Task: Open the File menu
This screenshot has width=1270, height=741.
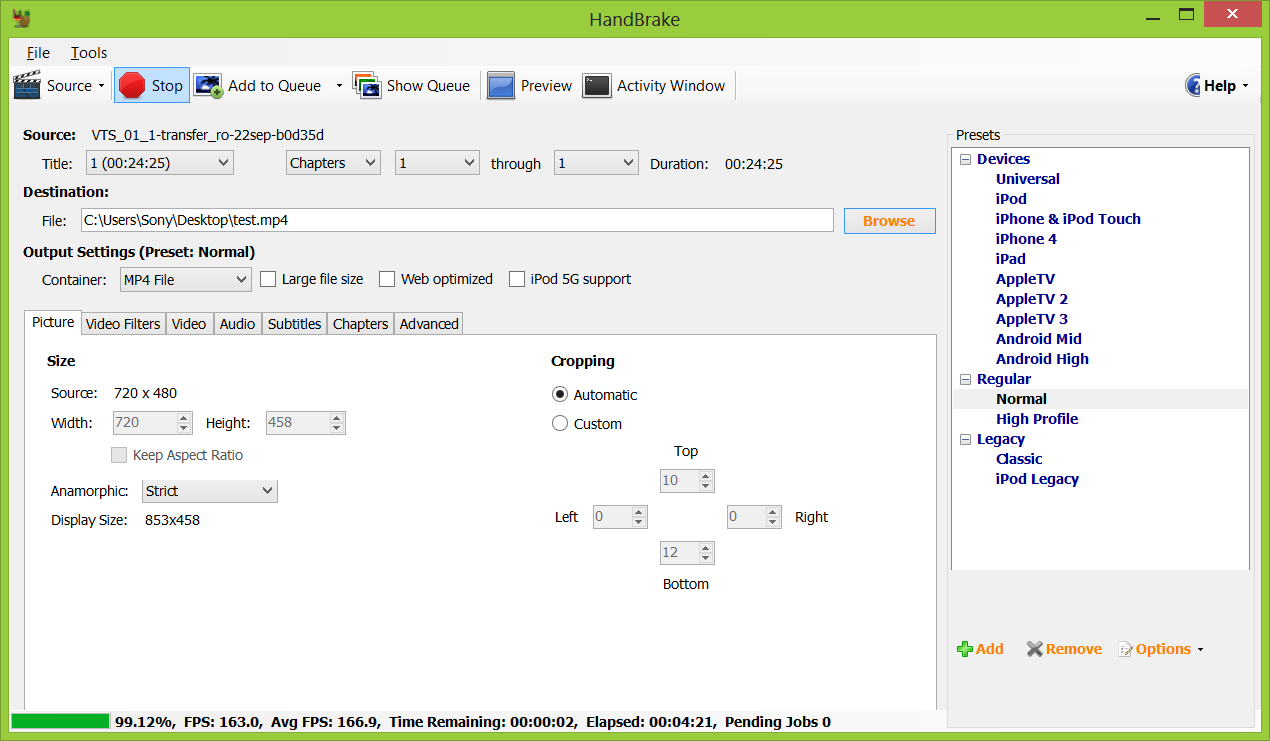Action: tap(38, 53)
